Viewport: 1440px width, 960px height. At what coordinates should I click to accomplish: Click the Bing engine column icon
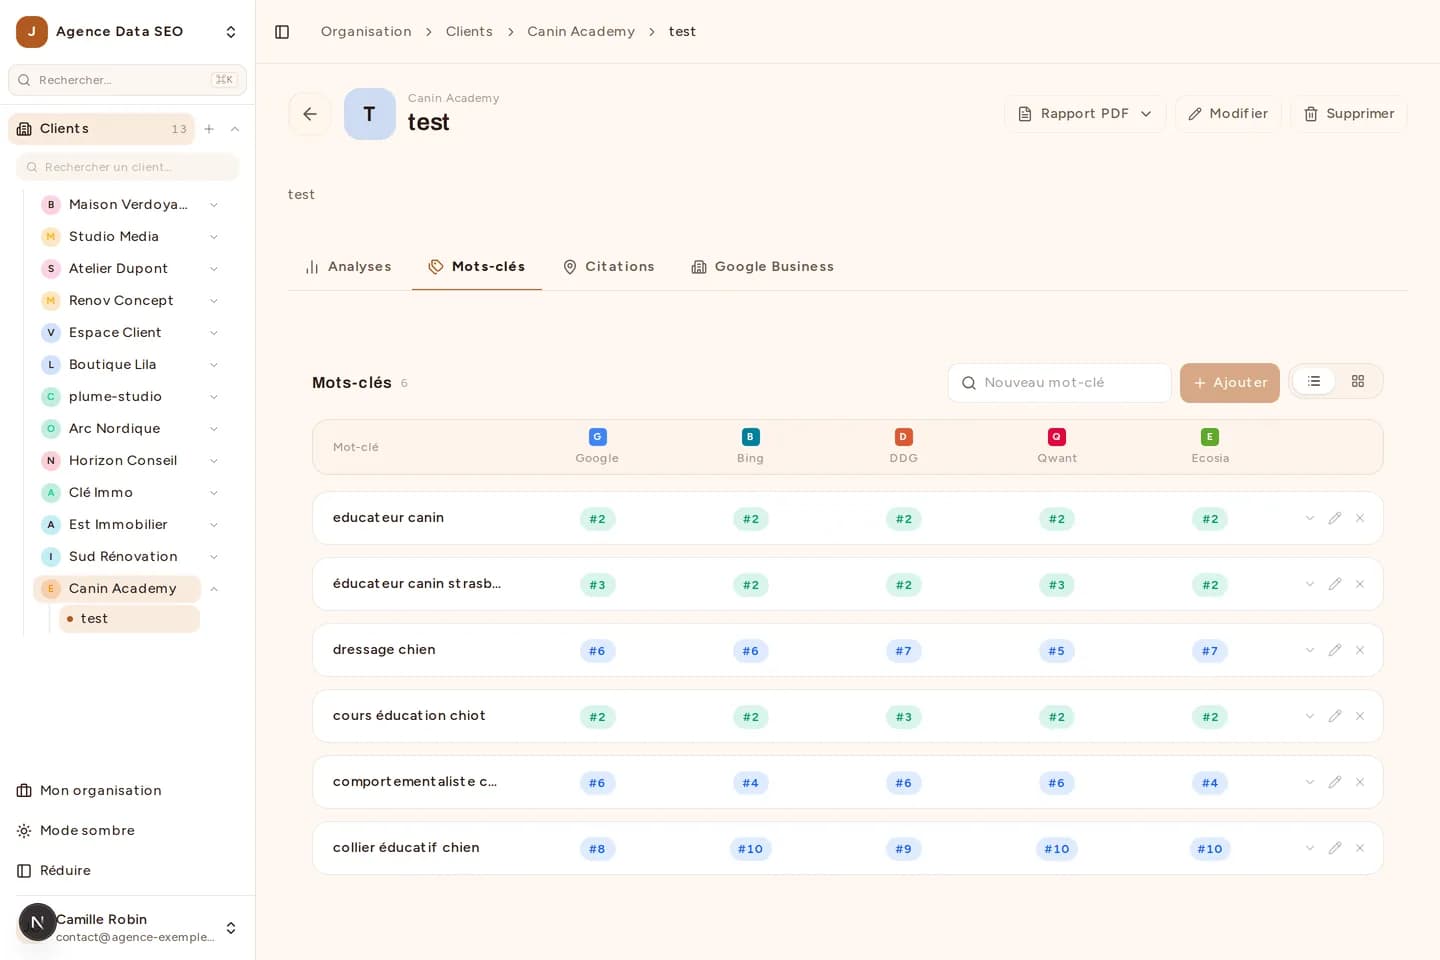point(750,437)
